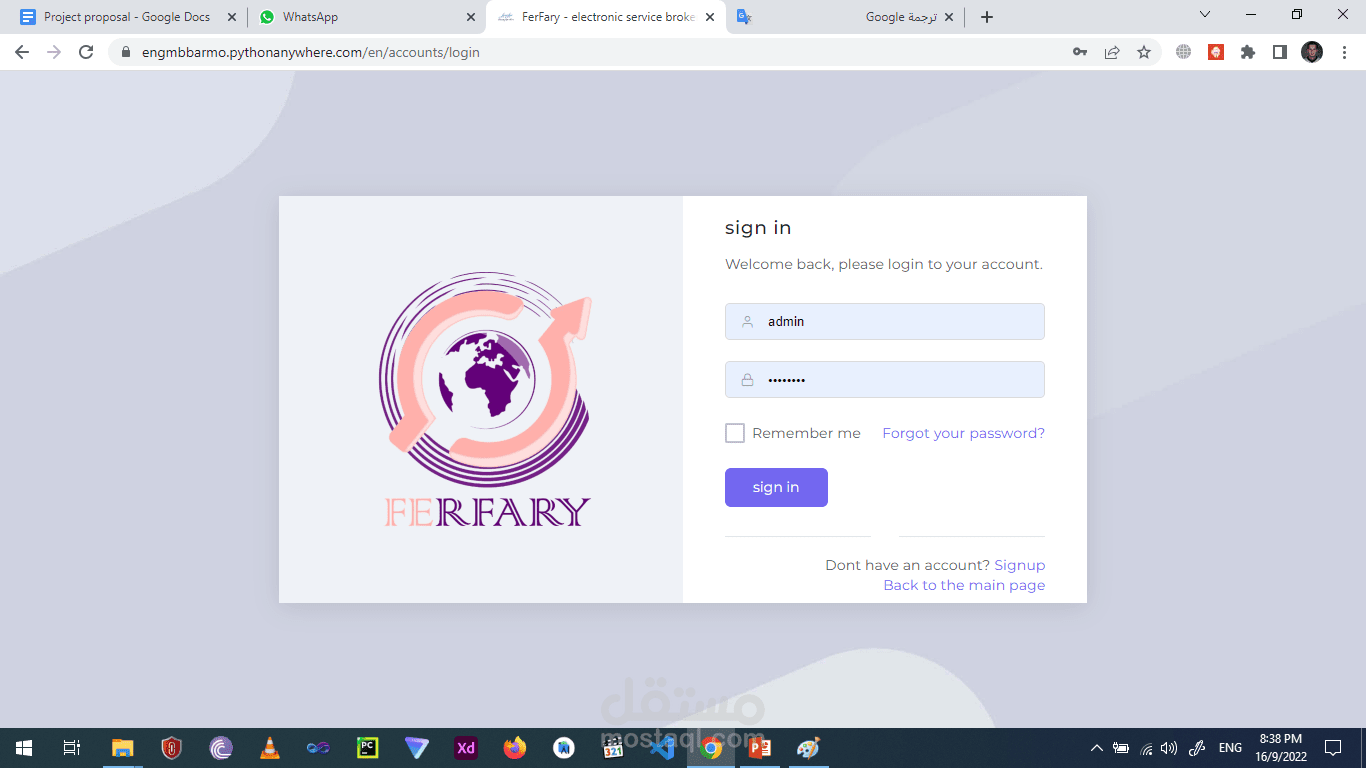Screen dimensions: 1366x768
Task: Open saved passwords key icon in address bar
Action: [1080, 52]
